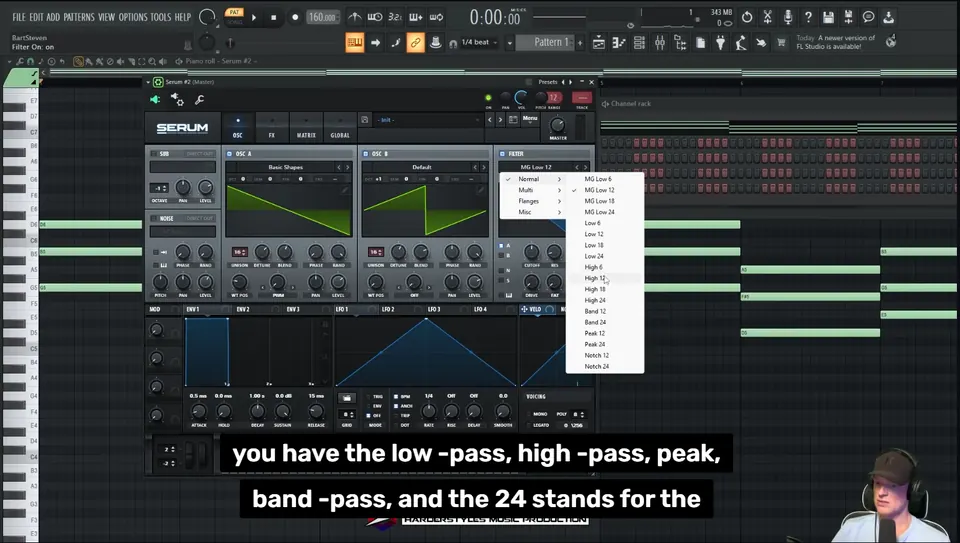This screenshot has height=543, width=960.
Task: Toggle LFO BPM sync checkbox
Action: (x=396, y=397)
